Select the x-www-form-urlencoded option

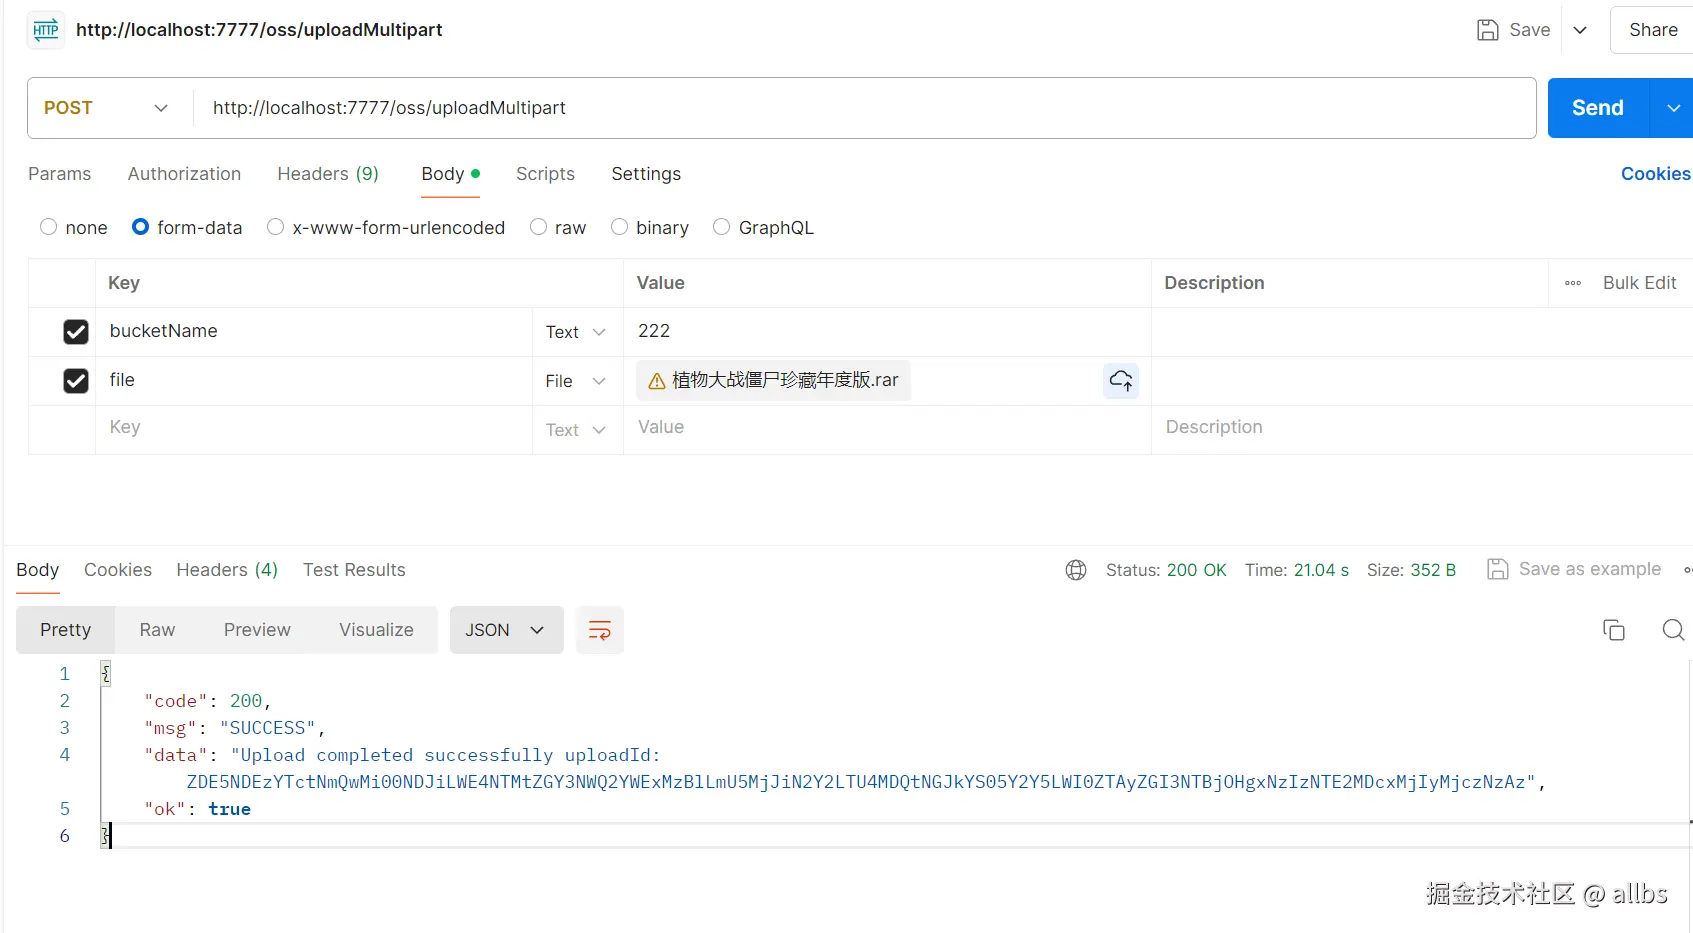coord(276,227)
